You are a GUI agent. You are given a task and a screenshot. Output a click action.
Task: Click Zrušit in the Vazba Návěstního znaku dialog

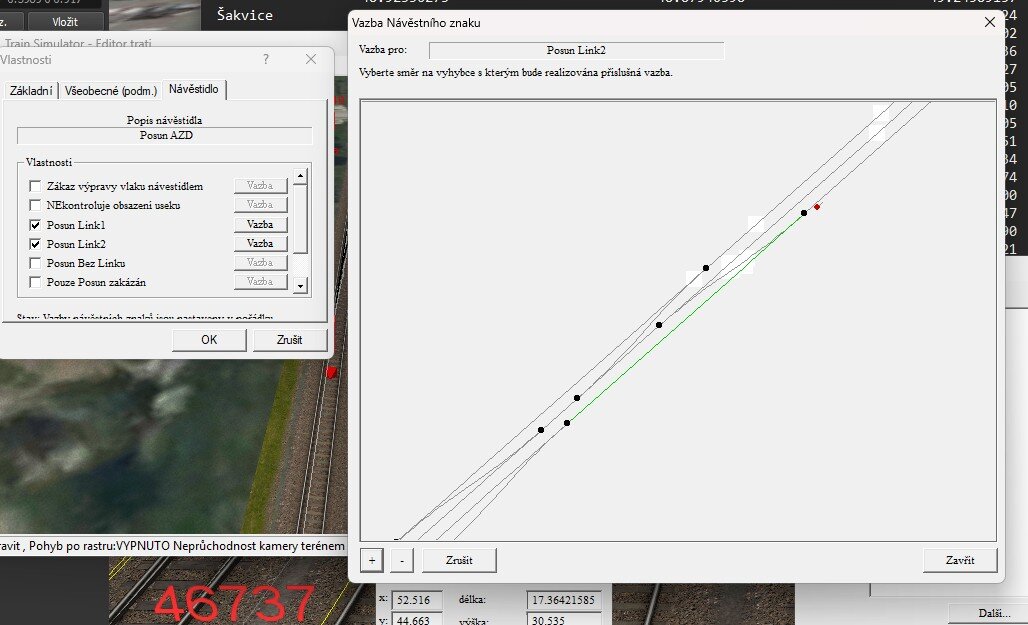pyautogui.click(x=459, y=560)
